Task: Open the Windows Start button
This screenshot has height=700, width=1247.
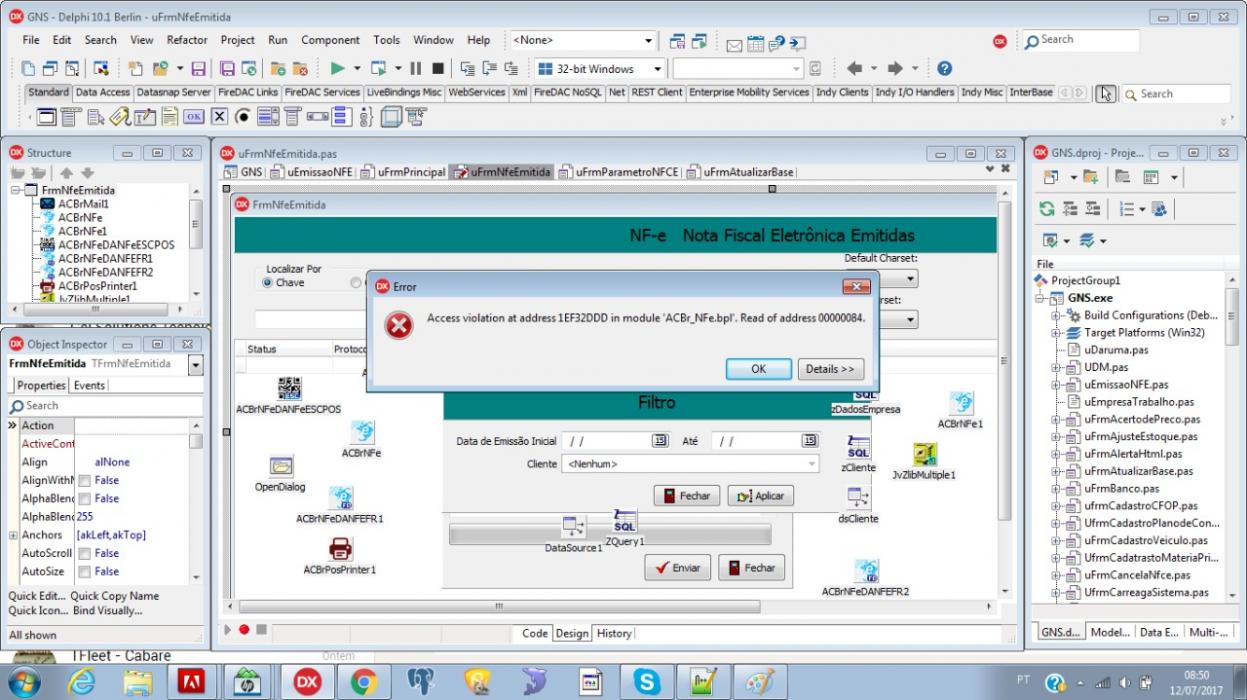Action: [22, 682]
